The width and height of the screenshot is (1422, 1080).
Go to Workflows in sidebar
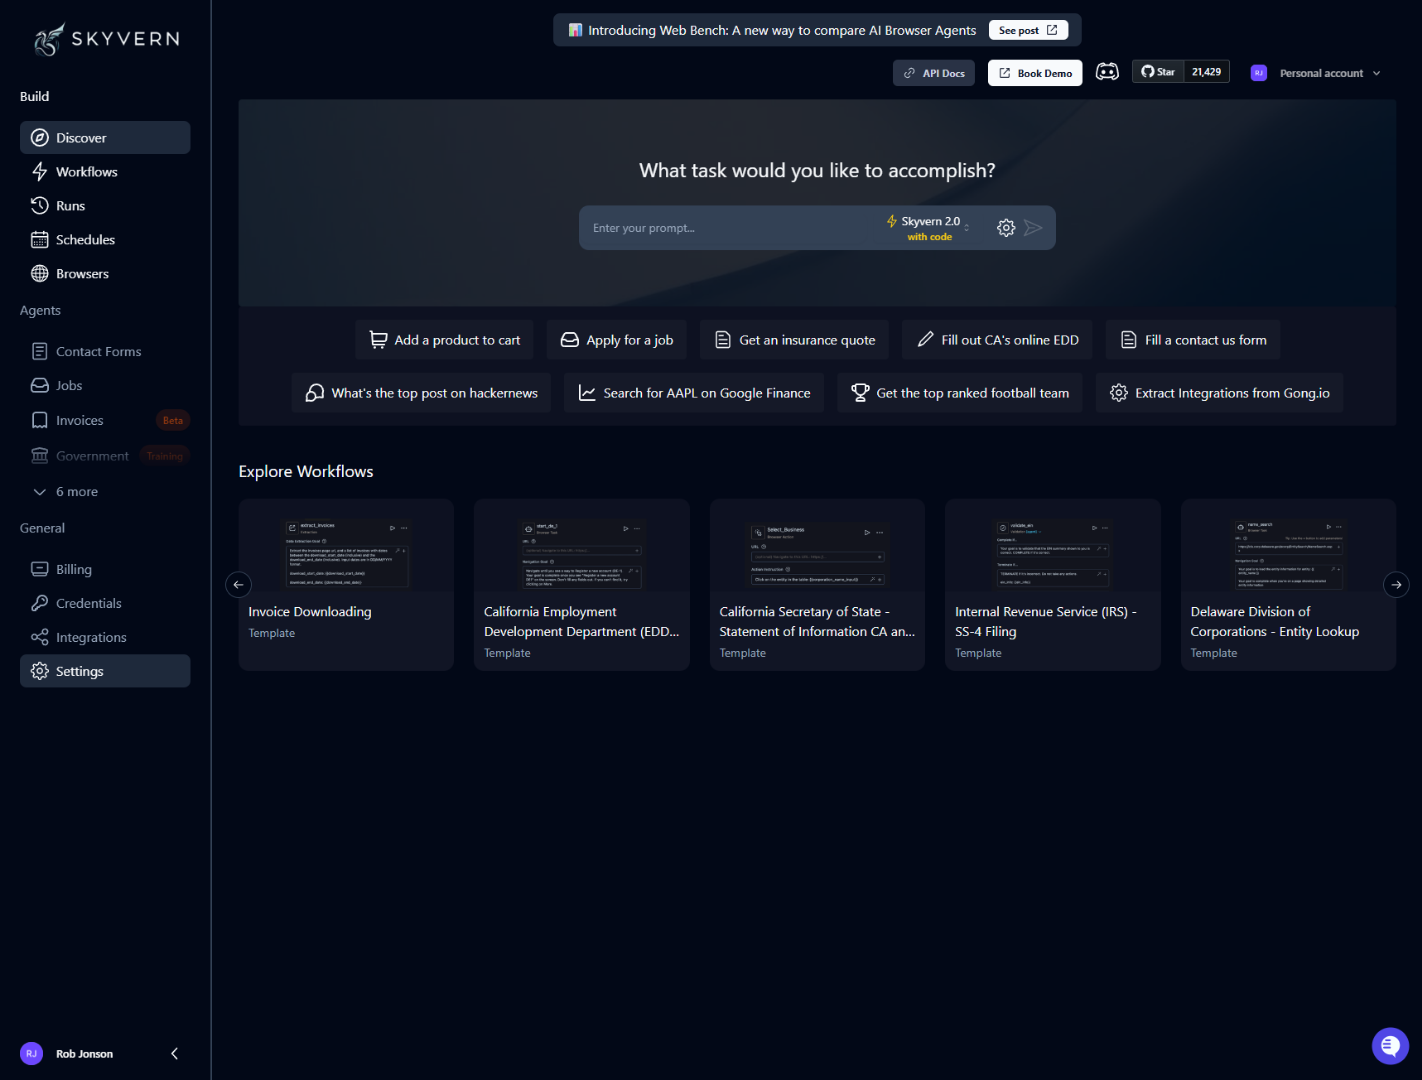pos(105,171)
